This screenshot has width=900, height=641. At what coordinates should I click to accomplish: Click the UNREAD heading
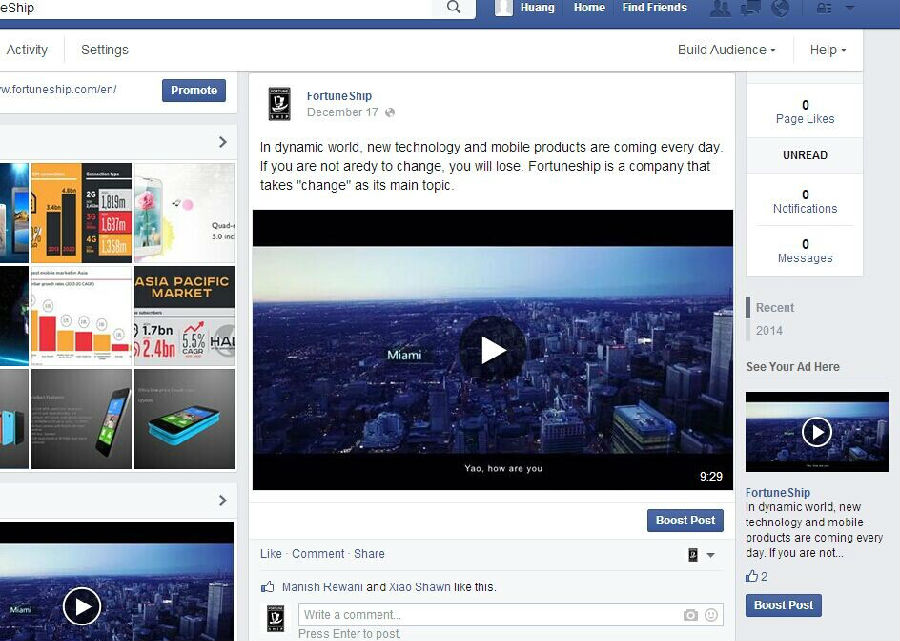805,155
